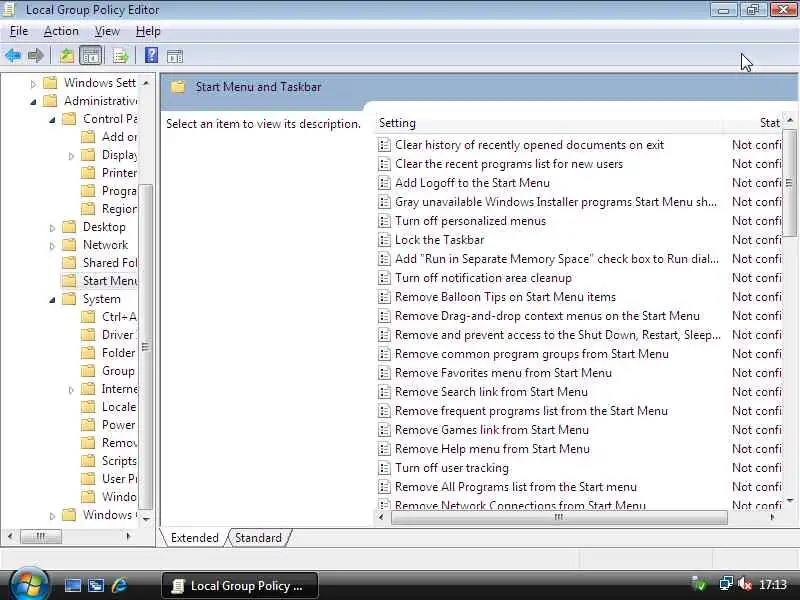Click scroll-down arrow of settings list
Viewport: 800px width, 600px height.
coord(790,501)
